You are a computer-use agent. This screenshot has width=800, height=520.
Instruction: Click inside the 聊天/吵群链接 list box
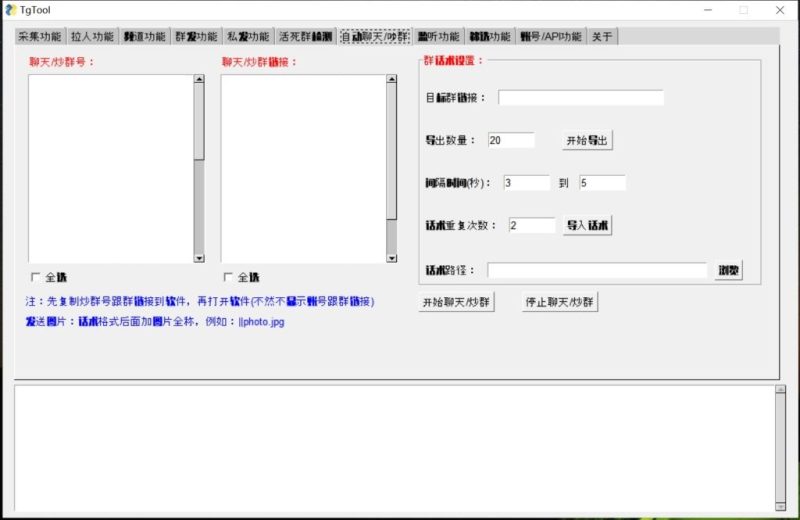[x=304, y=169]
